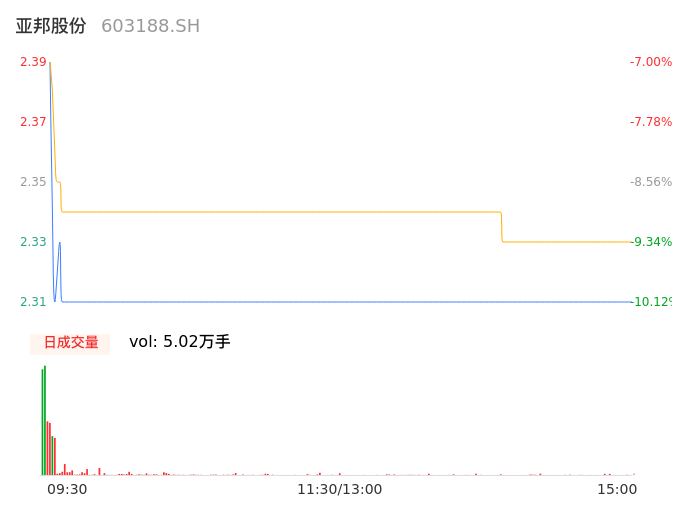This screenshot has width=686, height=524.
Task: Click the 日成交量 volume tag
Action: tap(70, 343)
